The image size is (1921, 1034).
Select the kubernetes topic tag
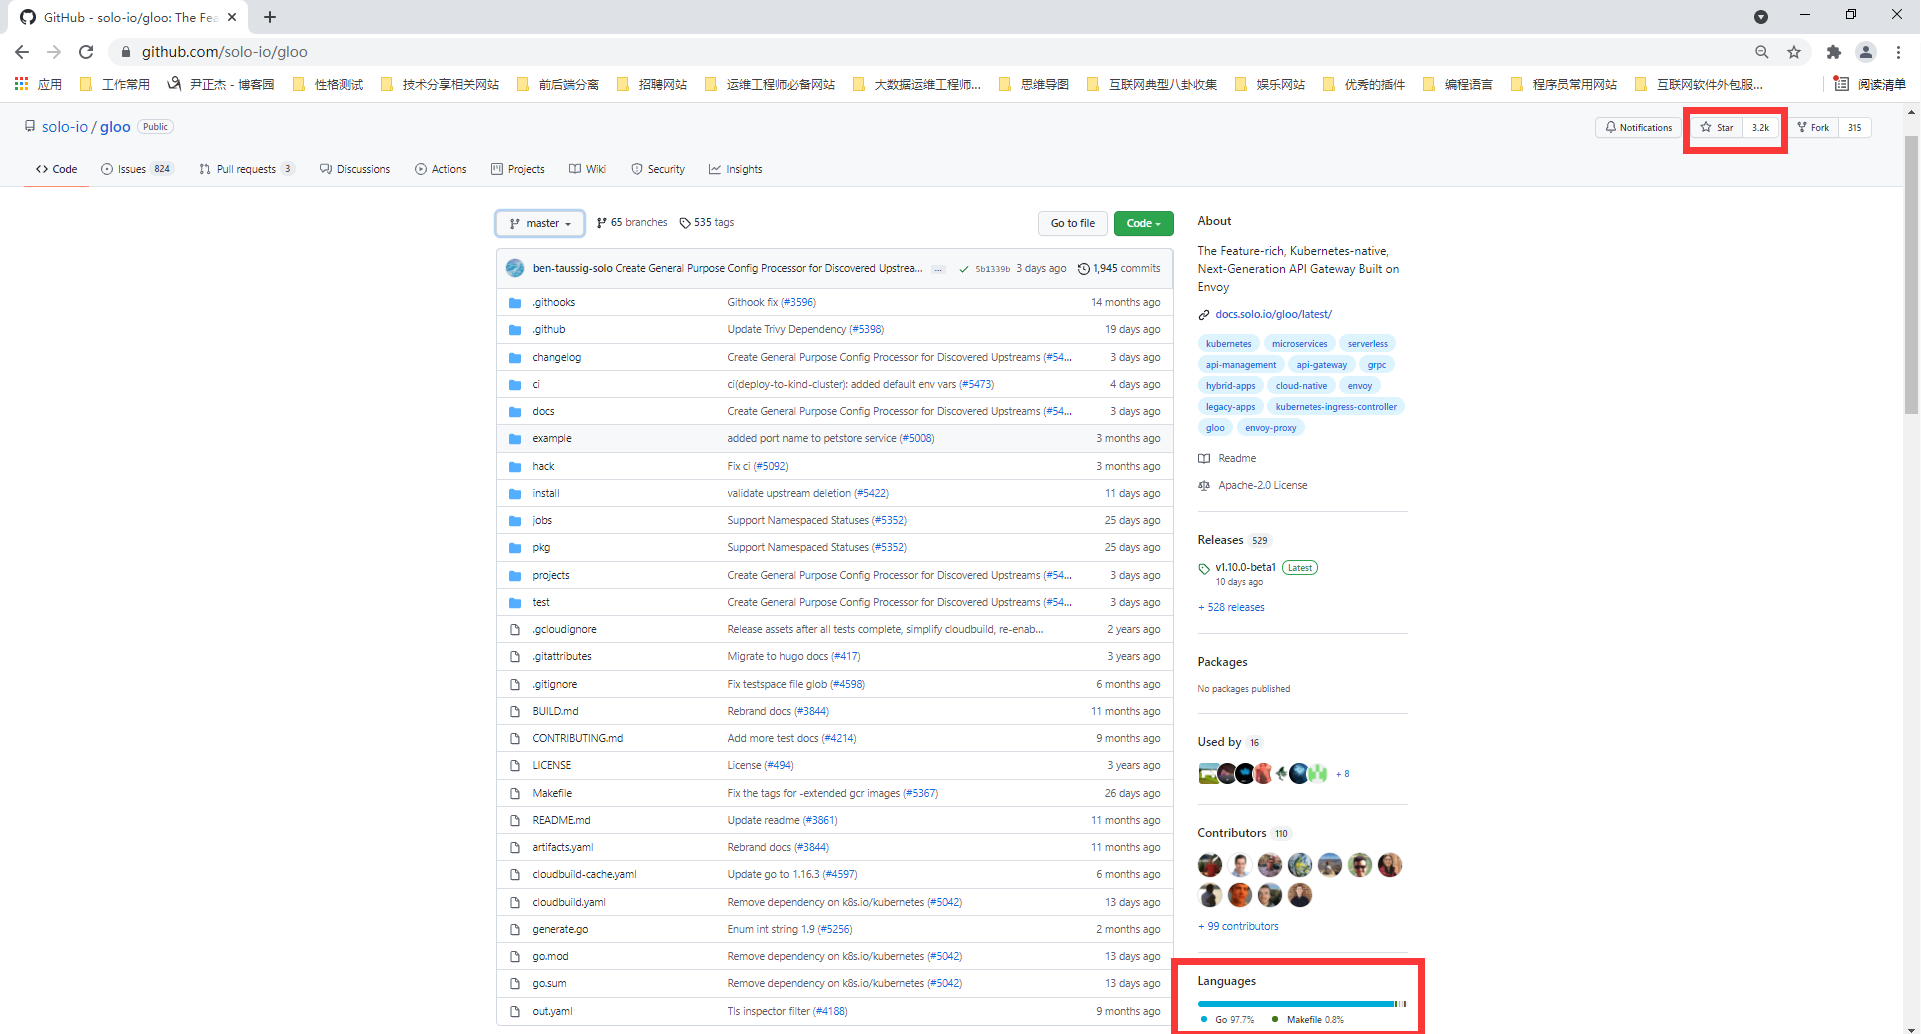(1228, 344)
